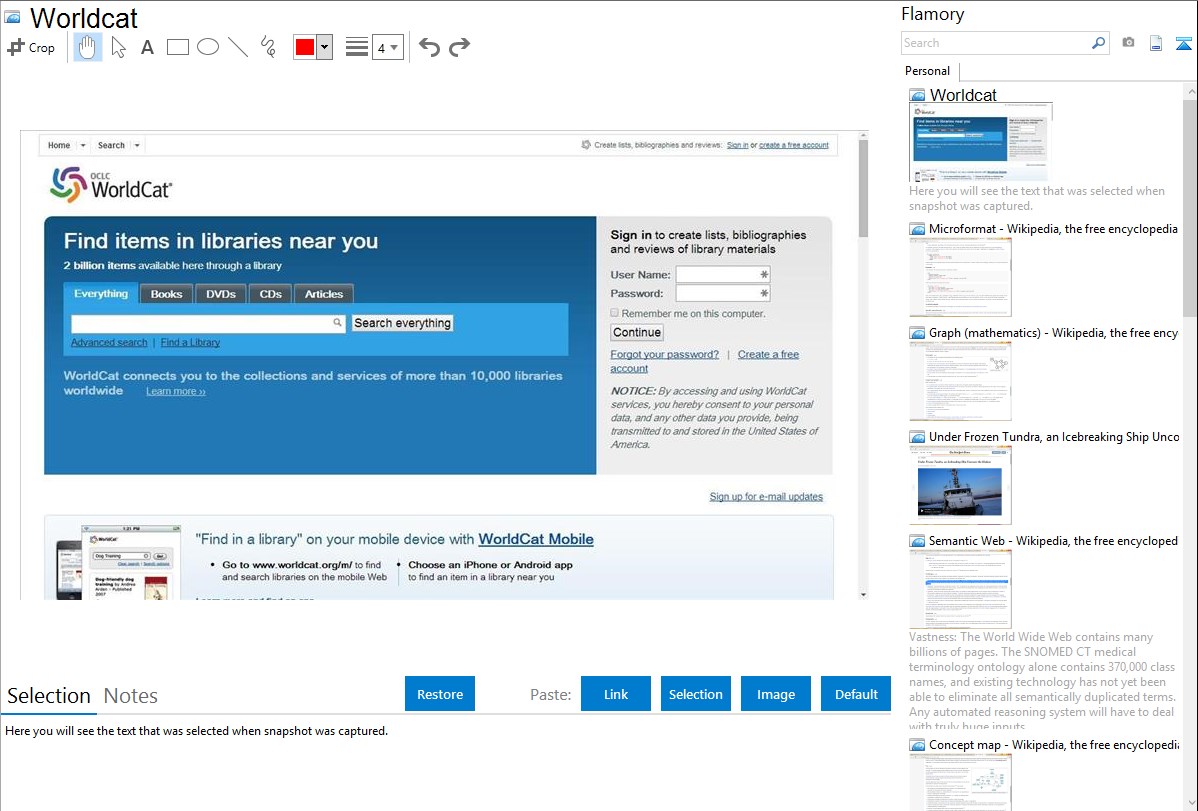Choose the arrow pointer tool
The width and height of the screenshot is (1198, 811).
118,47
